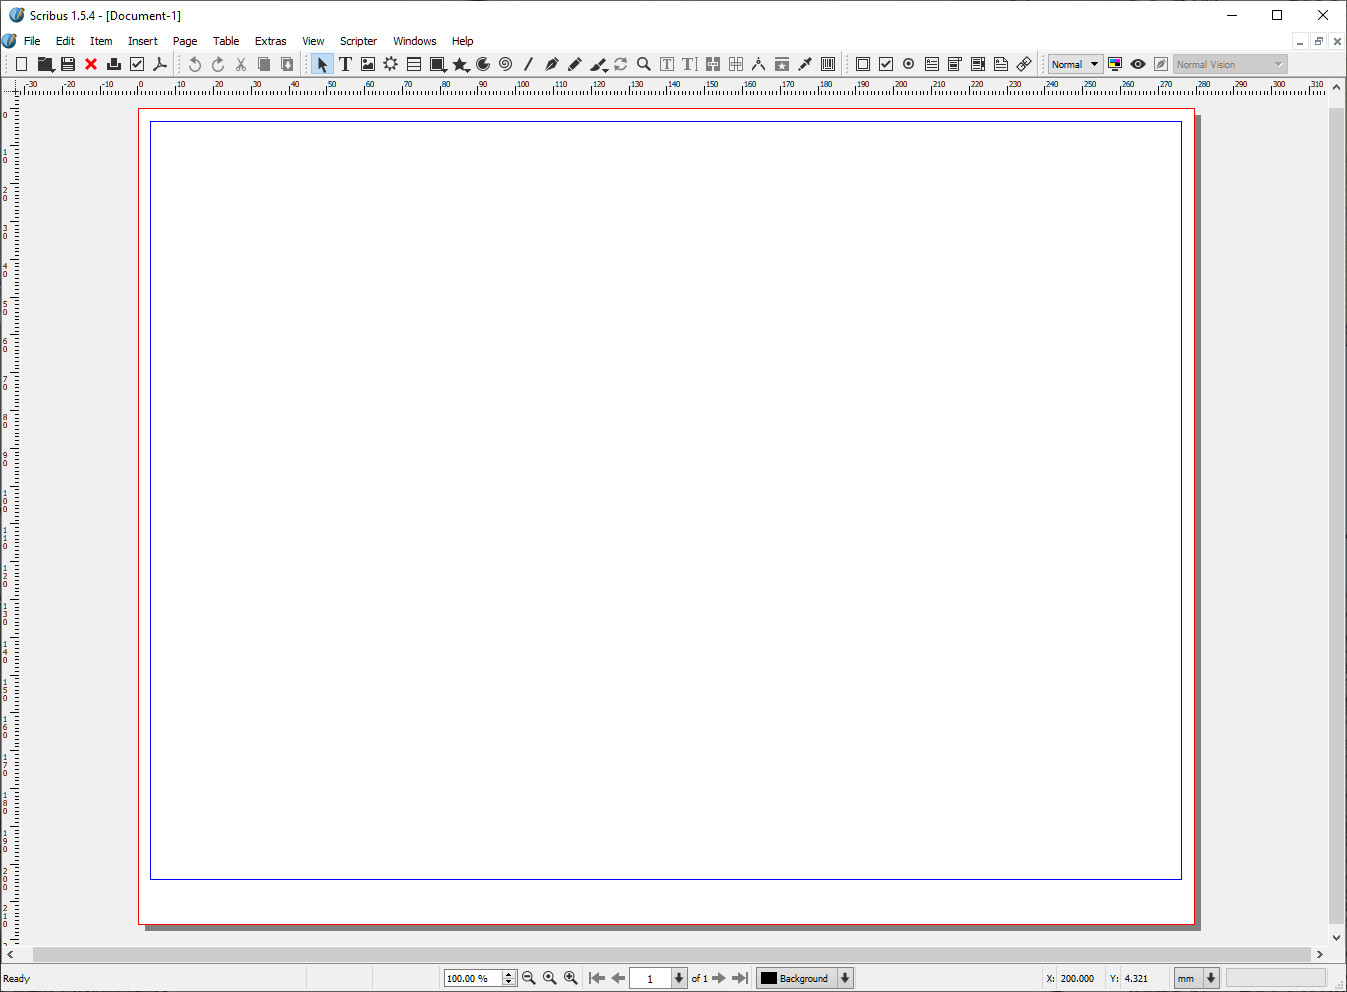
Task: Open the mm units dropdown
Action: pos(1211,978)
